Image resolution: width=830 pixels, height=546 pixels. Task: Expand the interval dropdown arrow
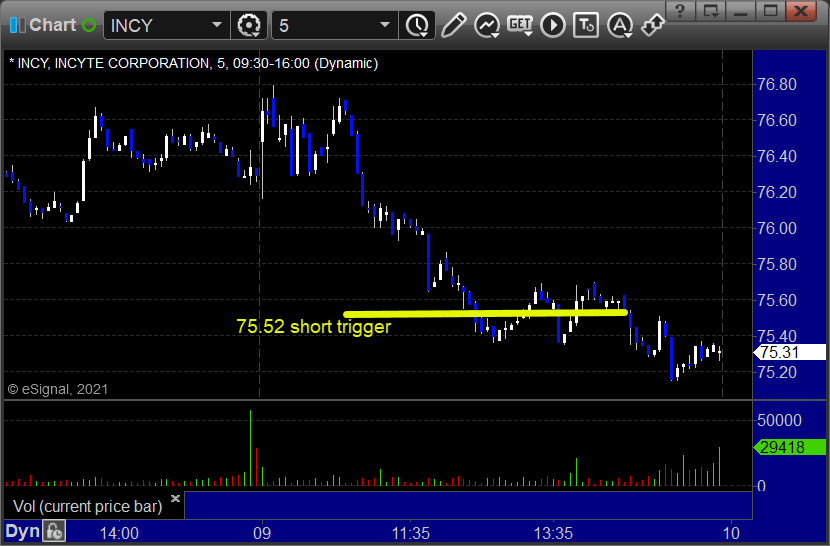tap(385, 25)
